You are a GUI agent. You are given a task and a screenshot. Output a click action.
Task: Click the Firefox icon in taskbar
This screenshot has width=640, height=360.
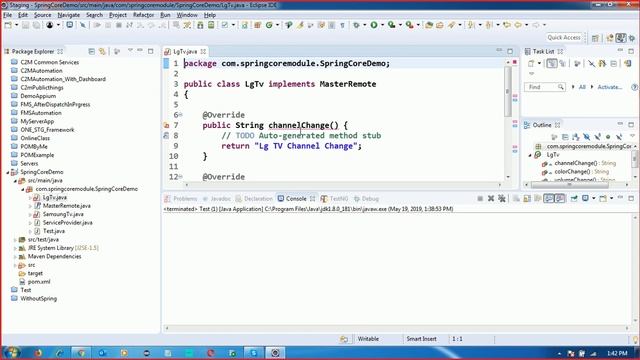pos(38,353)
